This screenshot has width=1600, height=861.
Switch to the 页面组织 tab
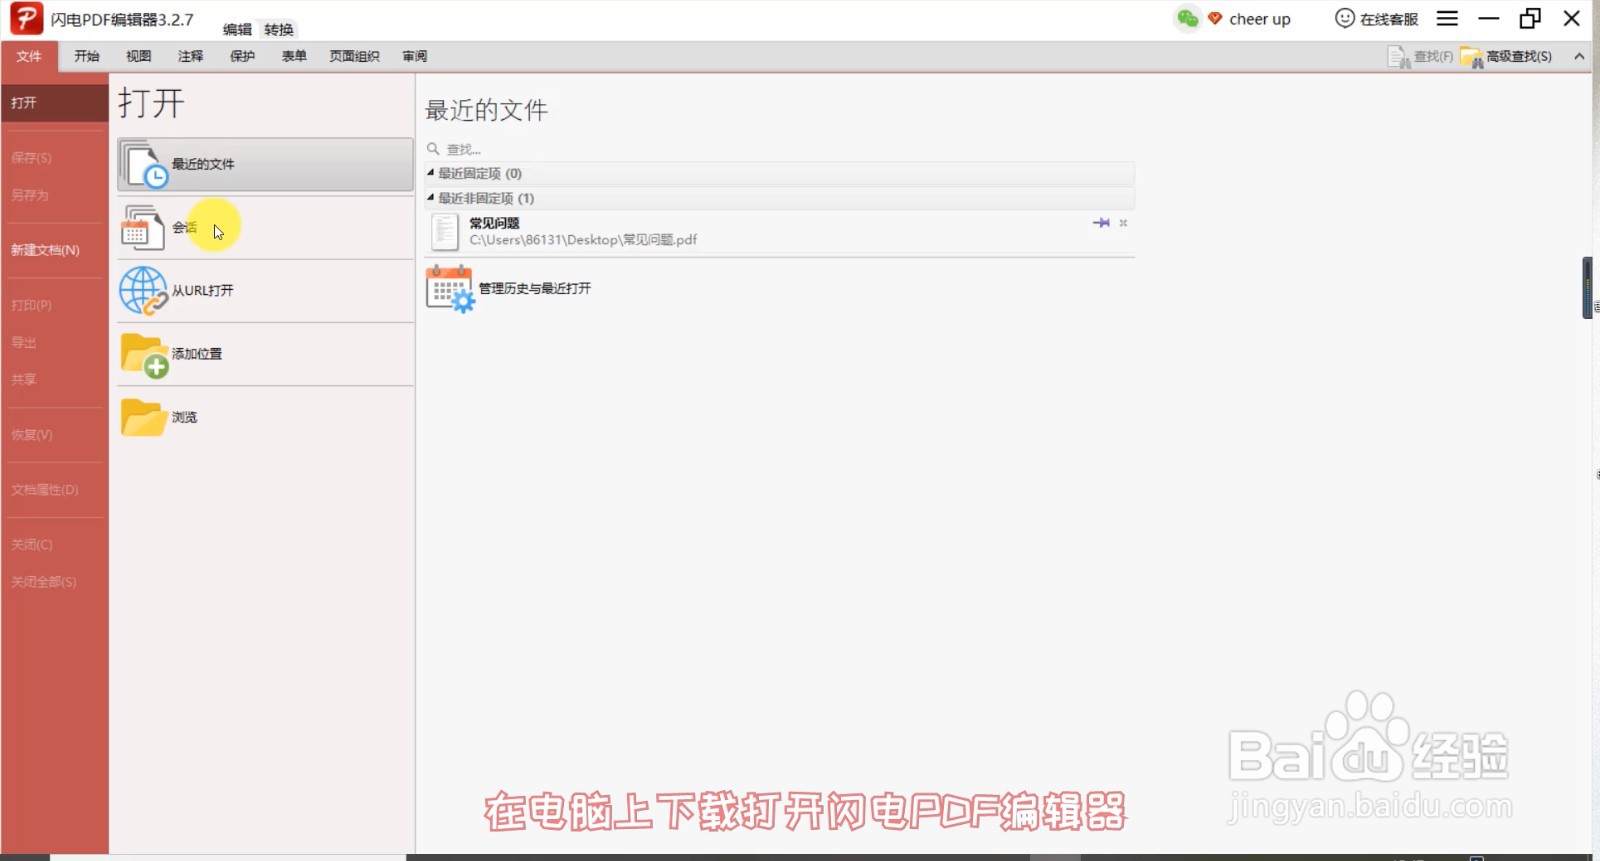(x=355, y=56)
